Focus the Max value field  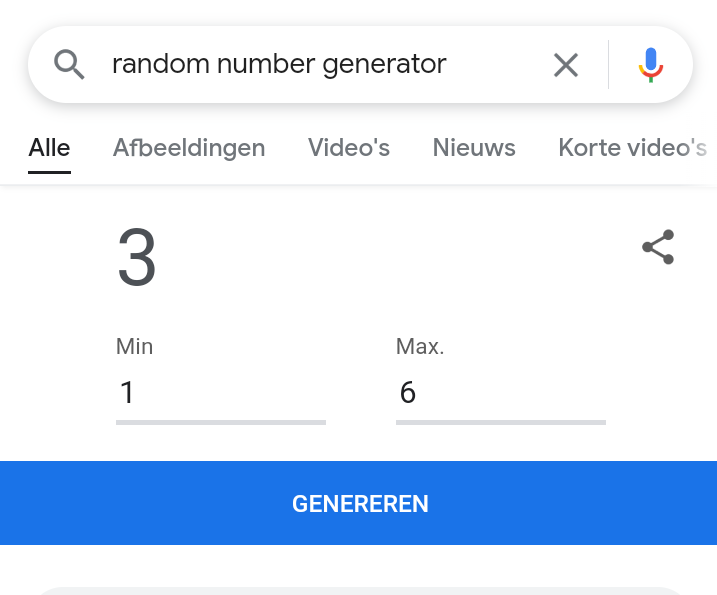coord(500,392)
